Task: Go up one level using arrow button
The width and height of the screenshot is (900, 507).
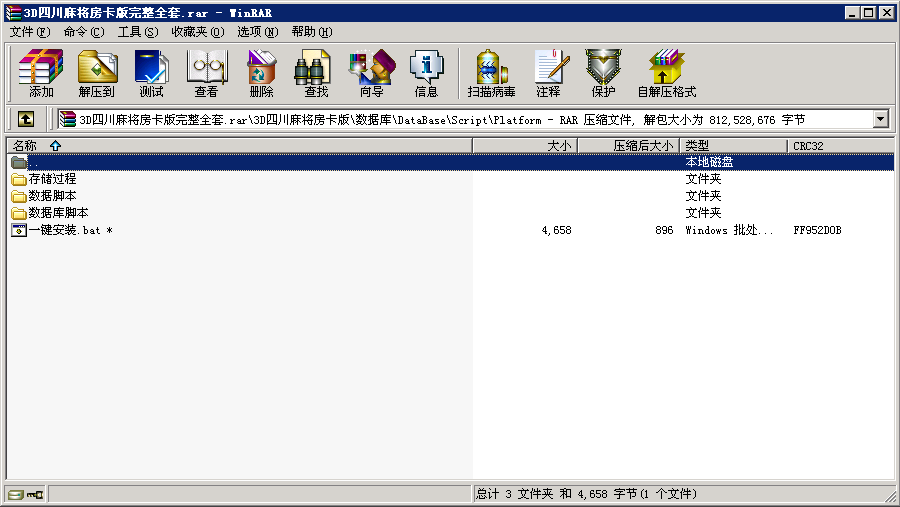Action: click(x=26, y=119)
